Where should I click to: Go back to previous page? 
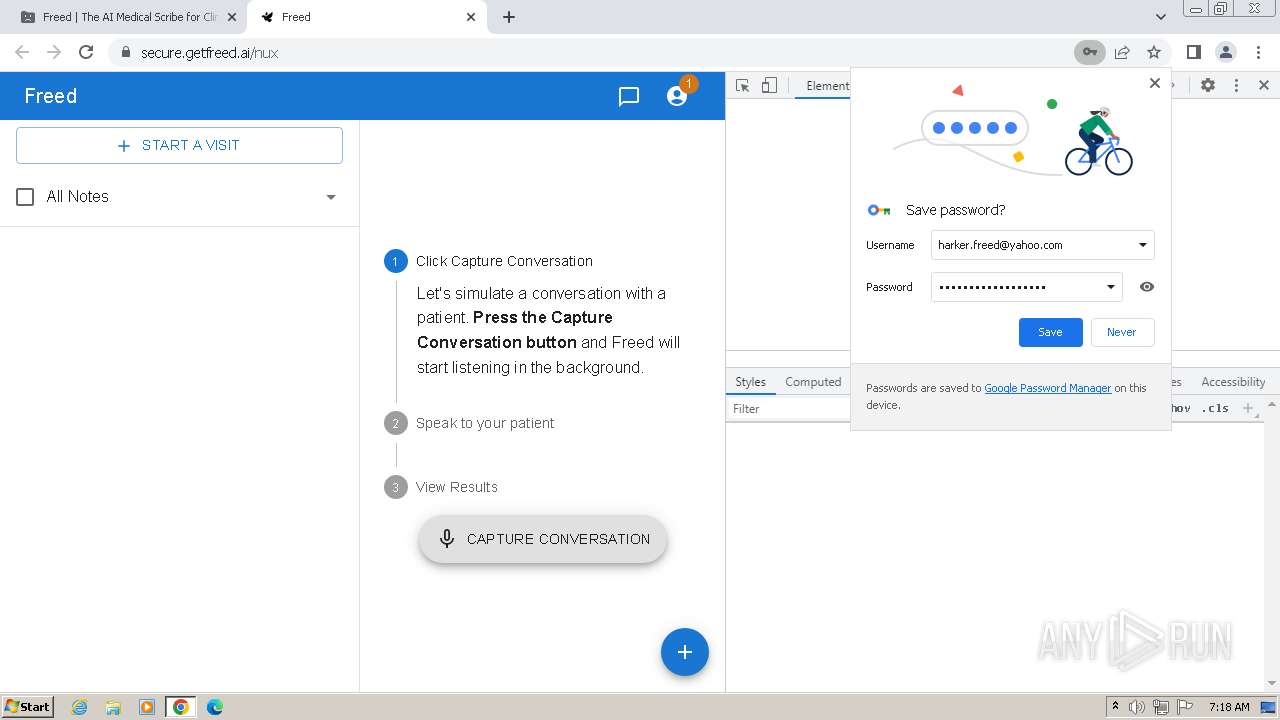[22, 52]
